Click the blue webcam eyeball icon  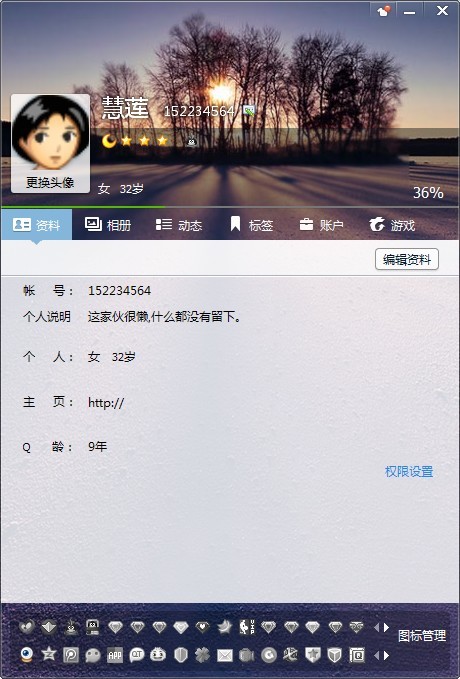[x=26, y=655]
